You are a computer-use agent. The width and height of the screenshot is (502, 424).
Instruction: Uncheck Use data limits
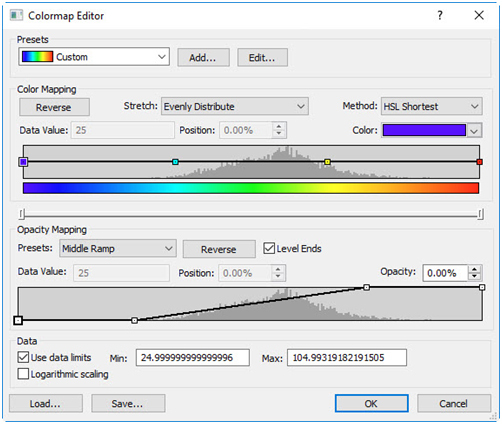click(23, 357)
